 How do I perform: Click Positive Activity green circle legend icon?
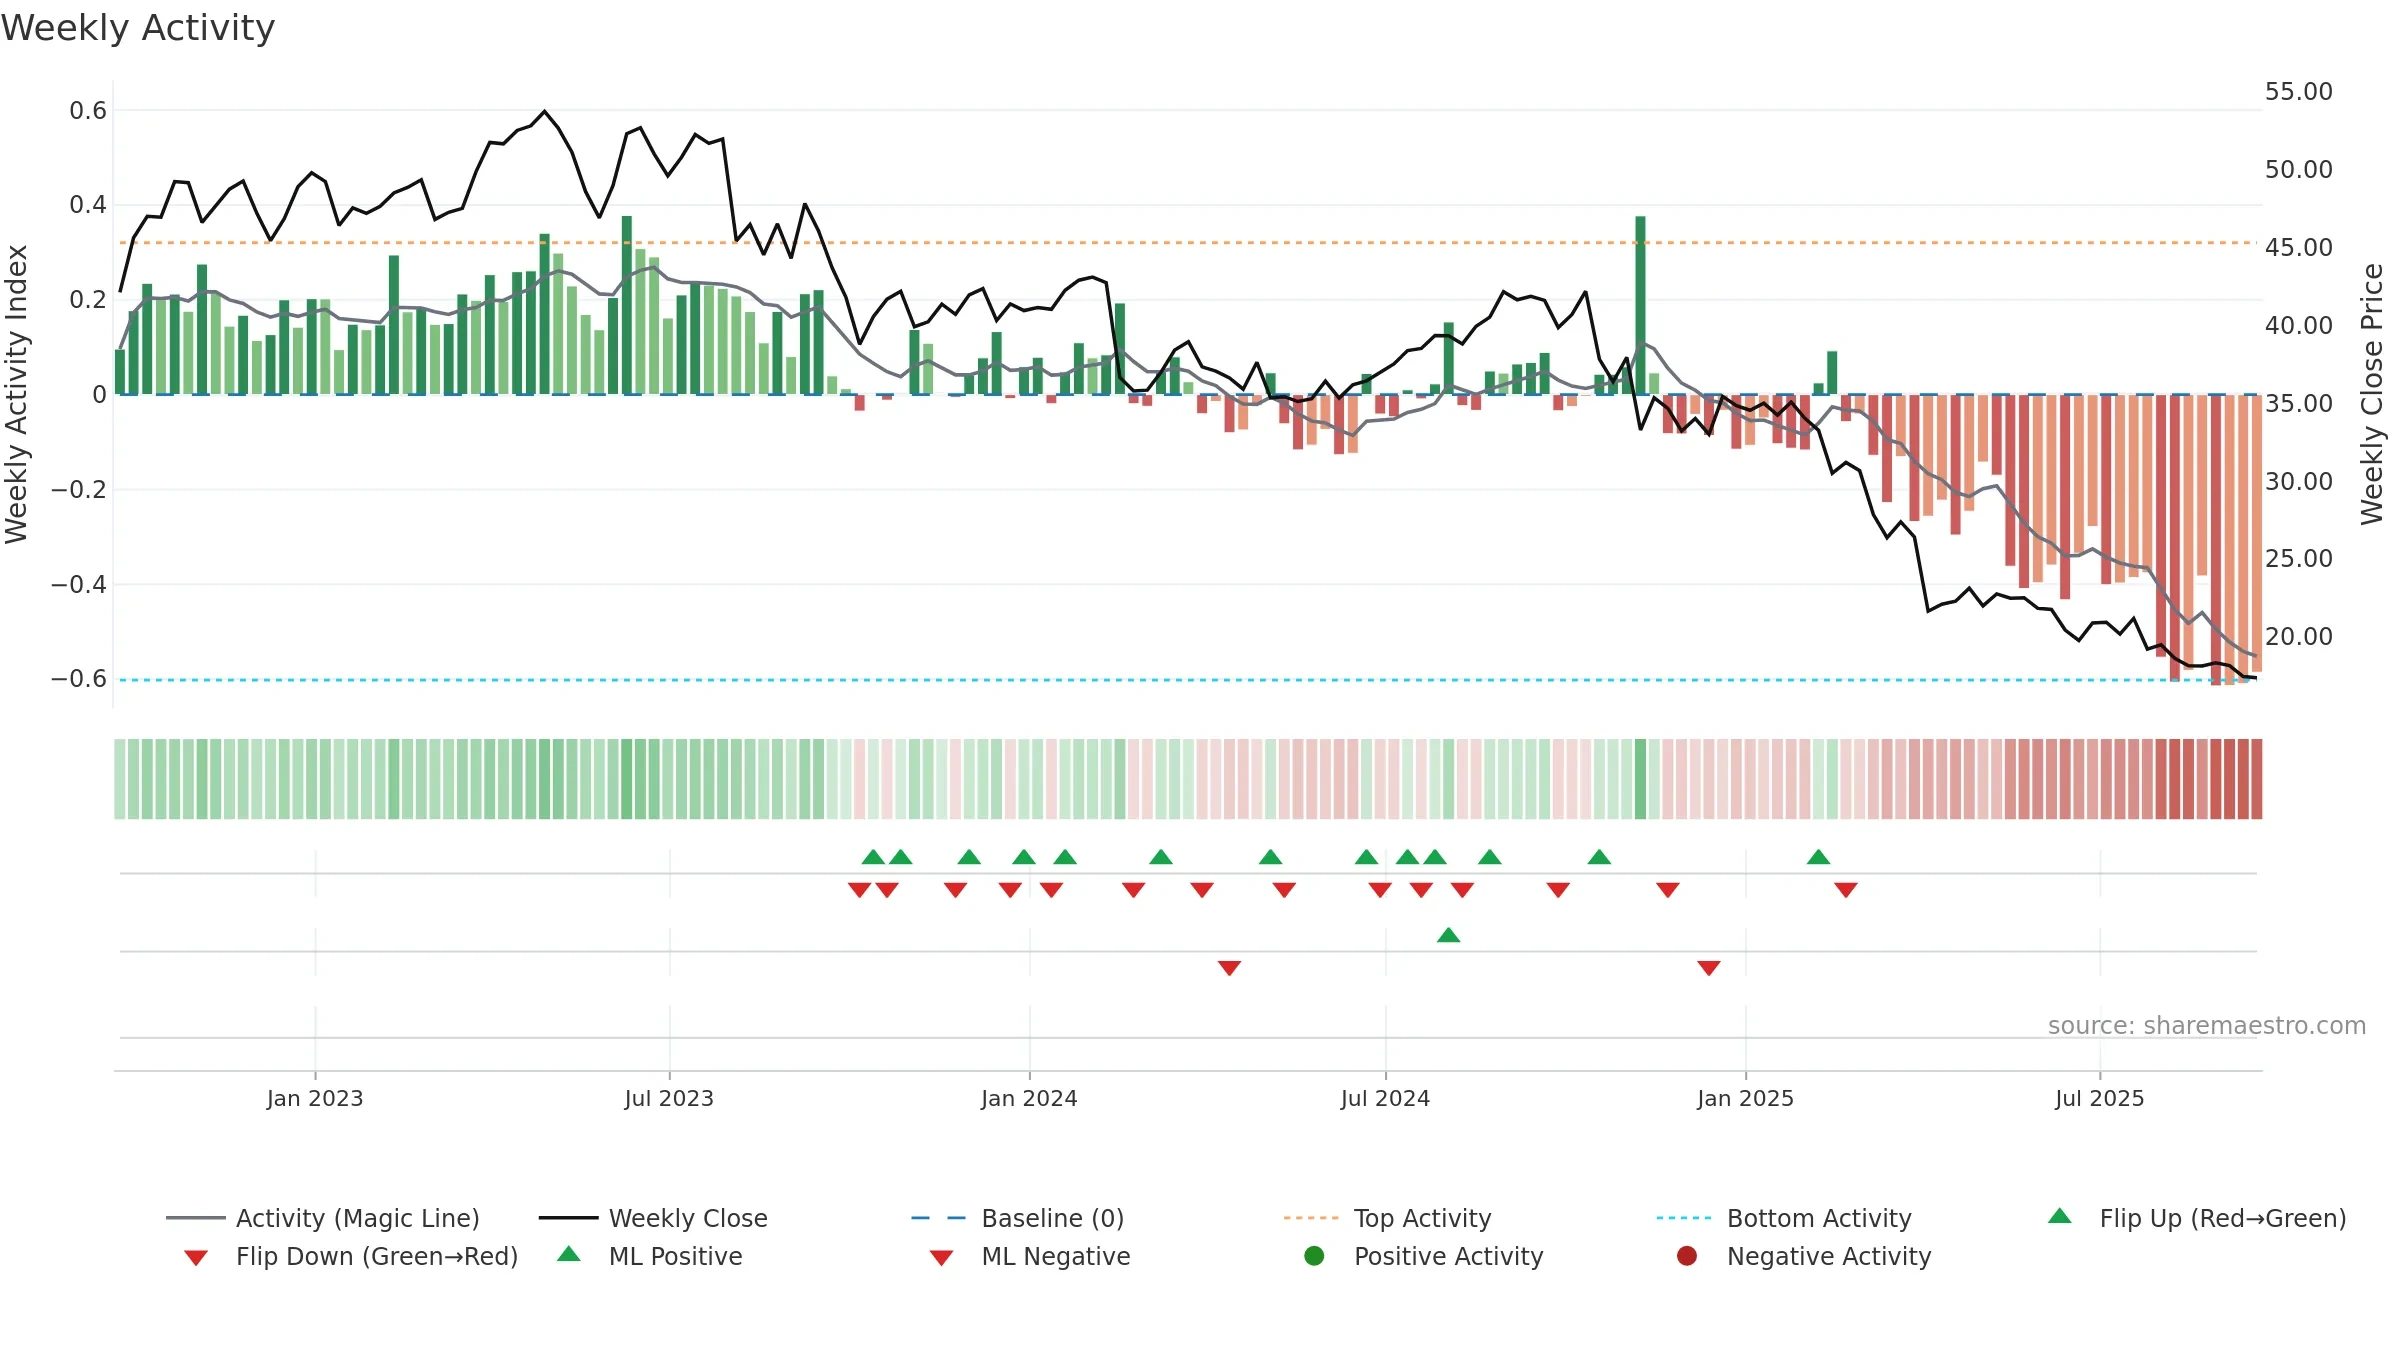pyautogui.click(x=1315, y=1256)
